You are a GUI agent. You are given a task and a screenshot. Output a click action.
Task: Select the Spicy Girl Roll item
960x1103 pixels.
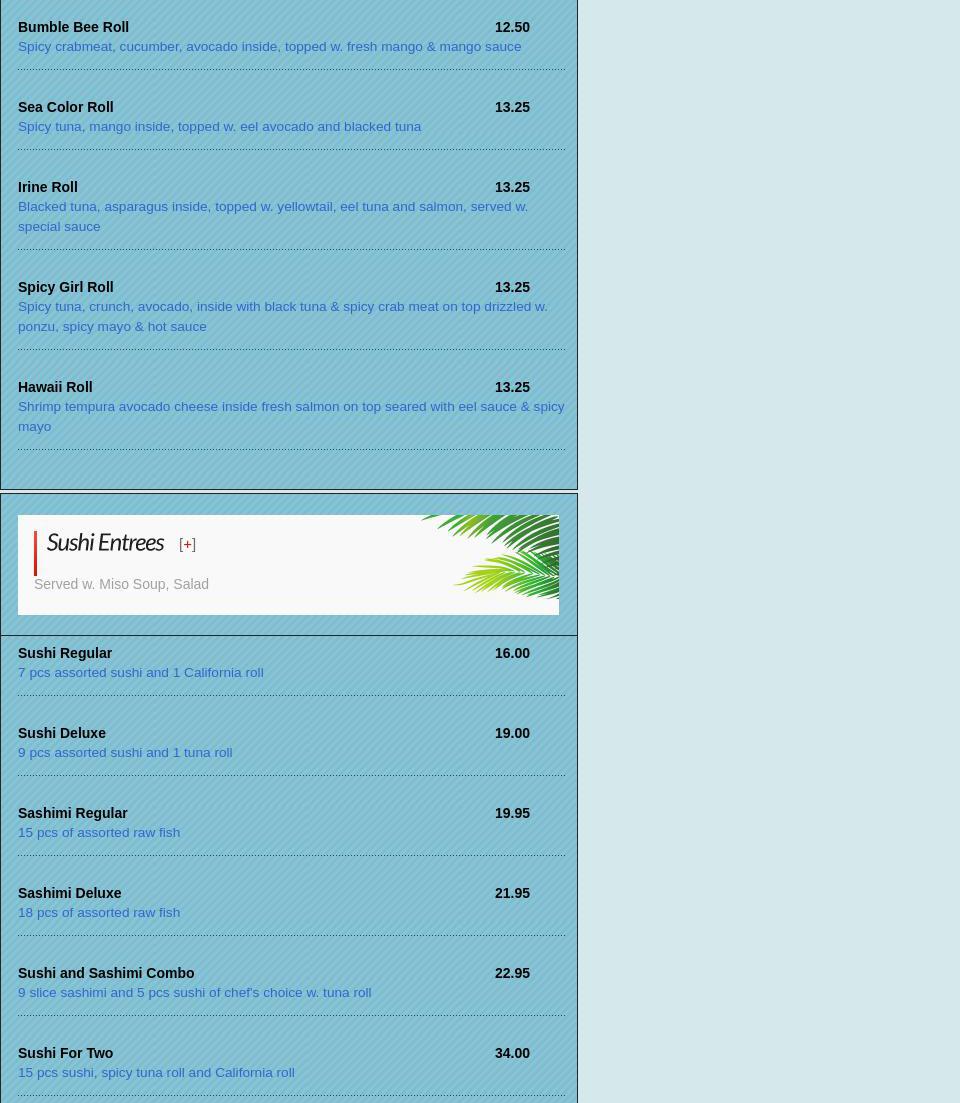click(65, 287)
